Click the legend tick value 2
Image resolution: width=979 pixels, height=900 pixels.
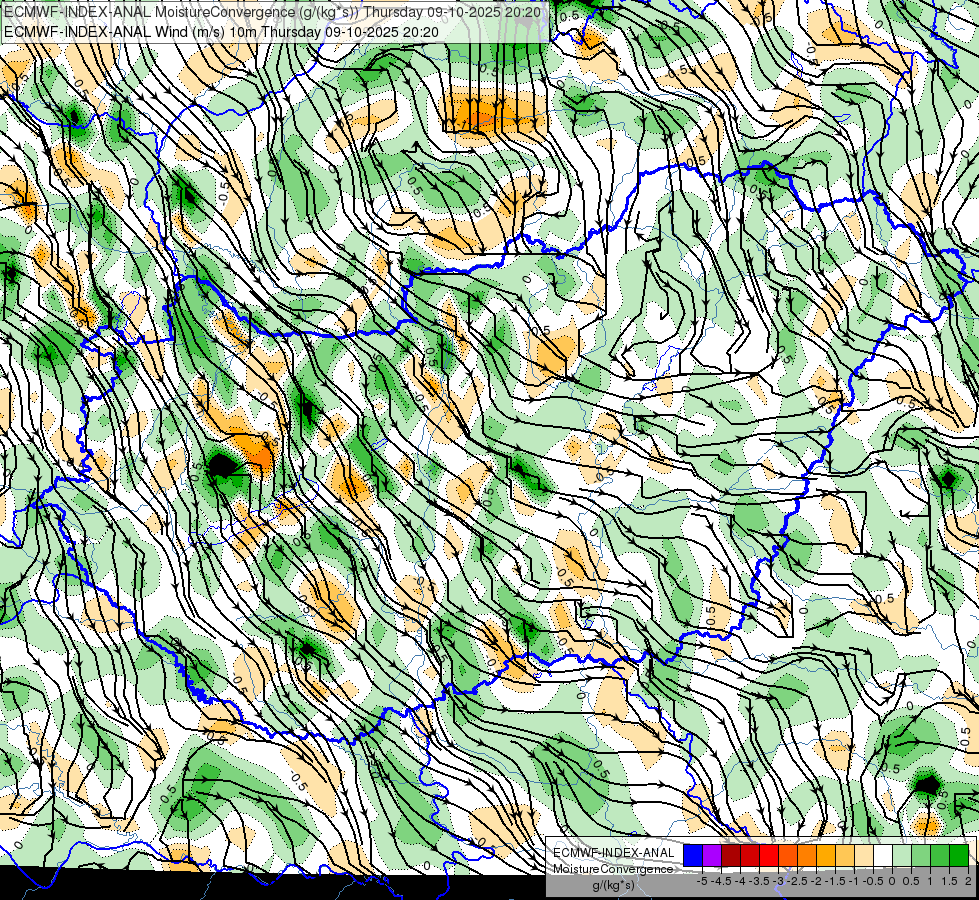coord(968,881)
